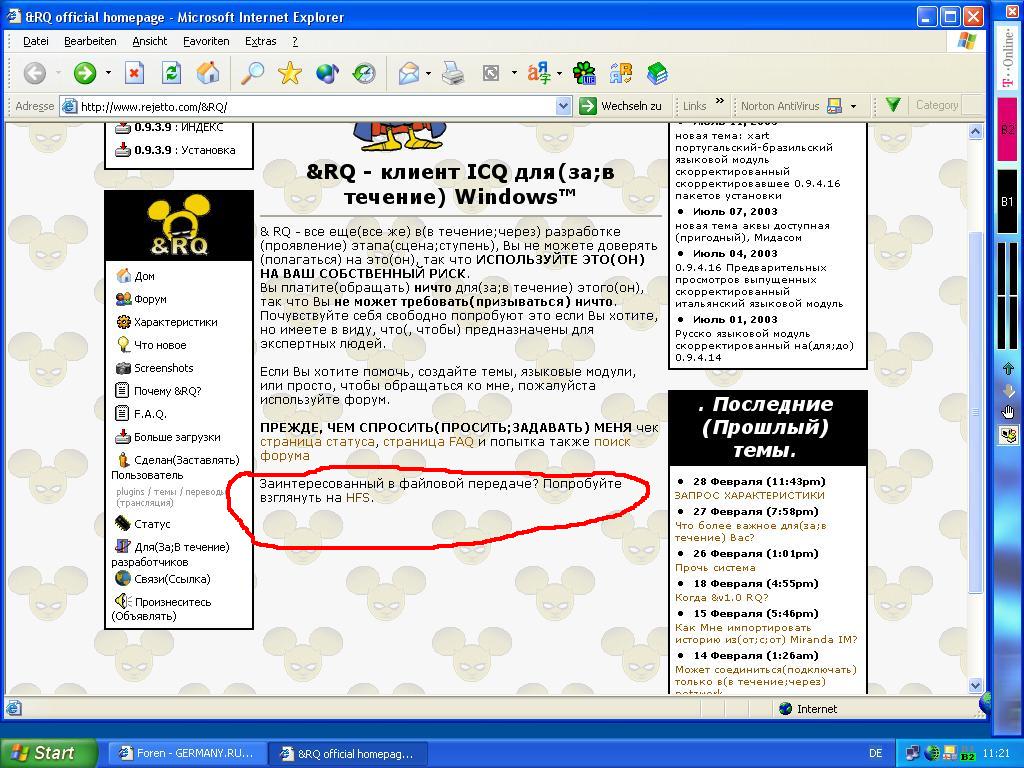Open the Favoriten menu

[206, 41]
